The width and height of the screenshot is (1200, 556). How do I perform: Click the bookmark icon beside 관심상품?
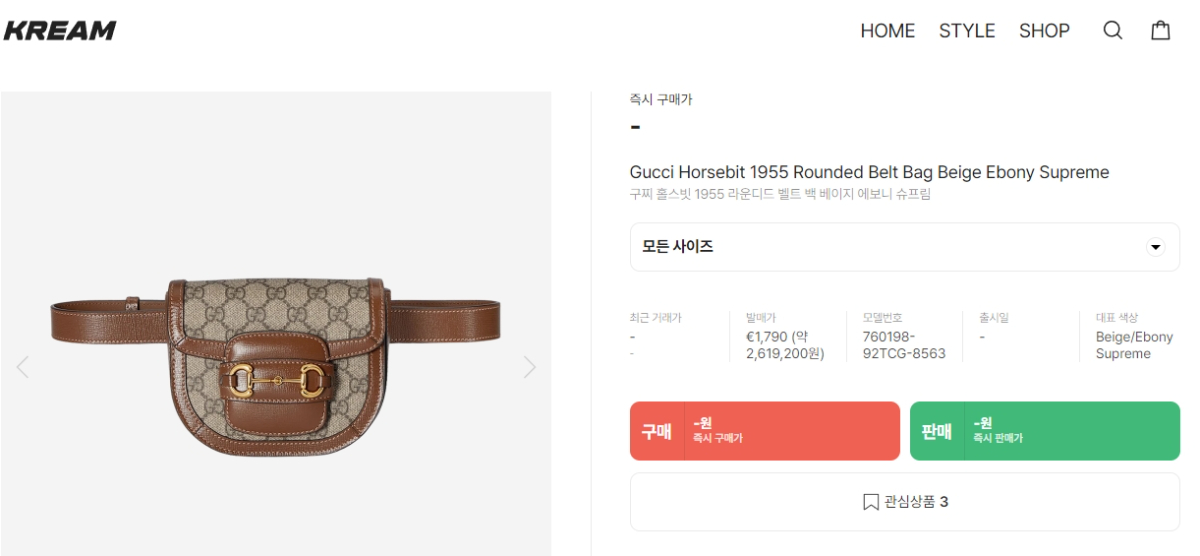(870, 502)
